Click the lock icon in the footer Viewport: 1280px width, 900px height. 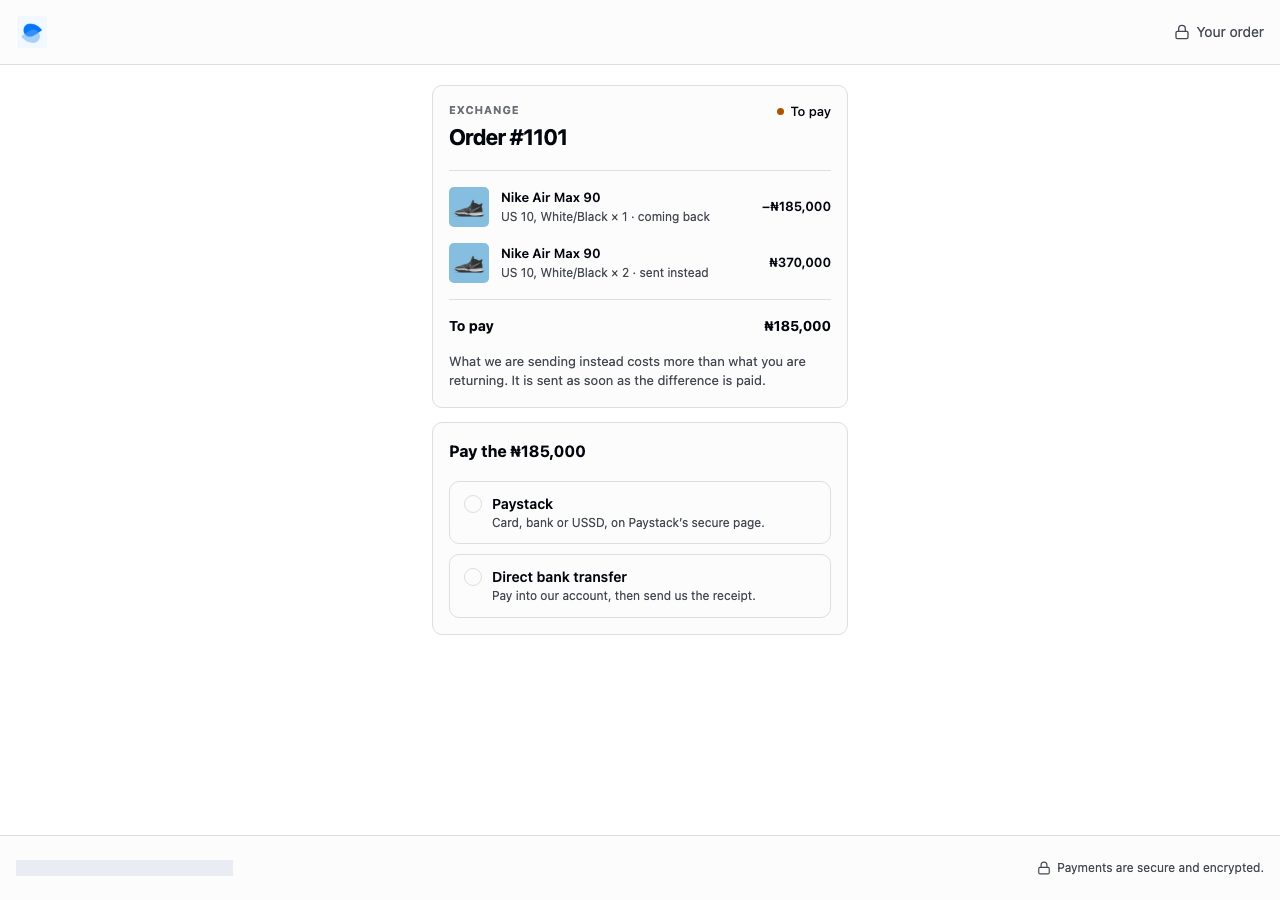(1044, 868)
